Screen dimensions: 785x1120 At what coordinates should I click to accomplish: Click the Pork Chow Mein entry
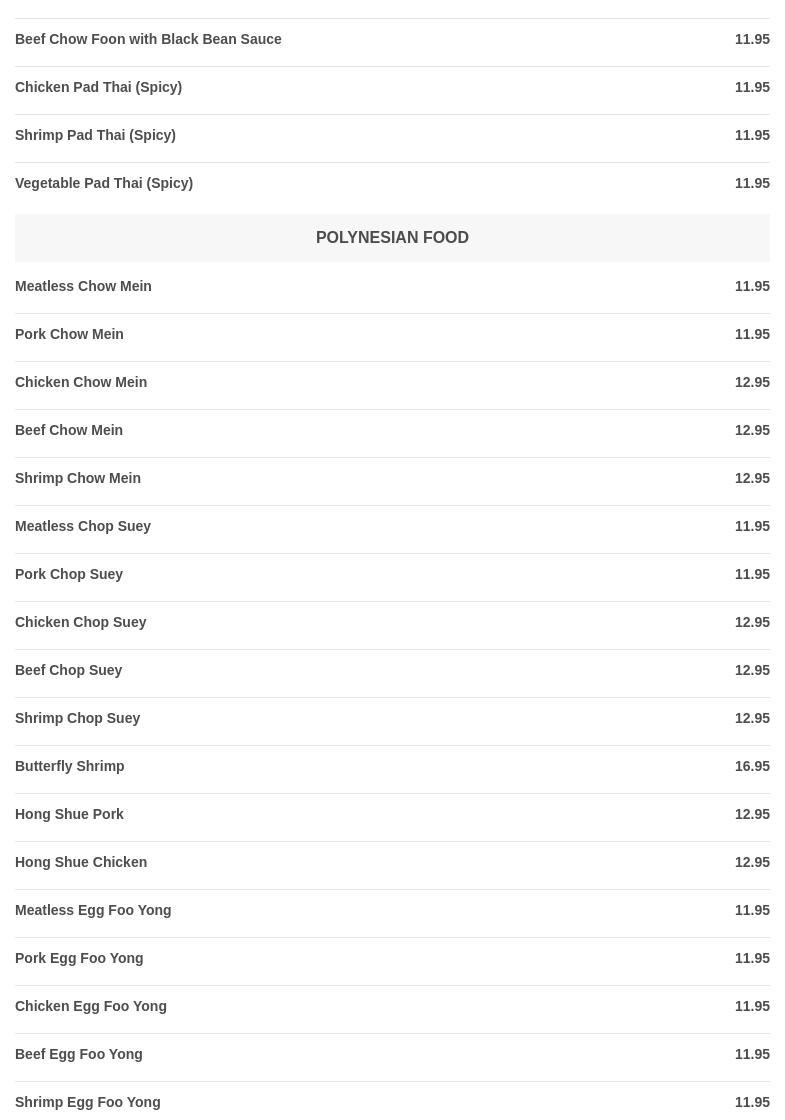pyautogui.click(x=69, y=334)
